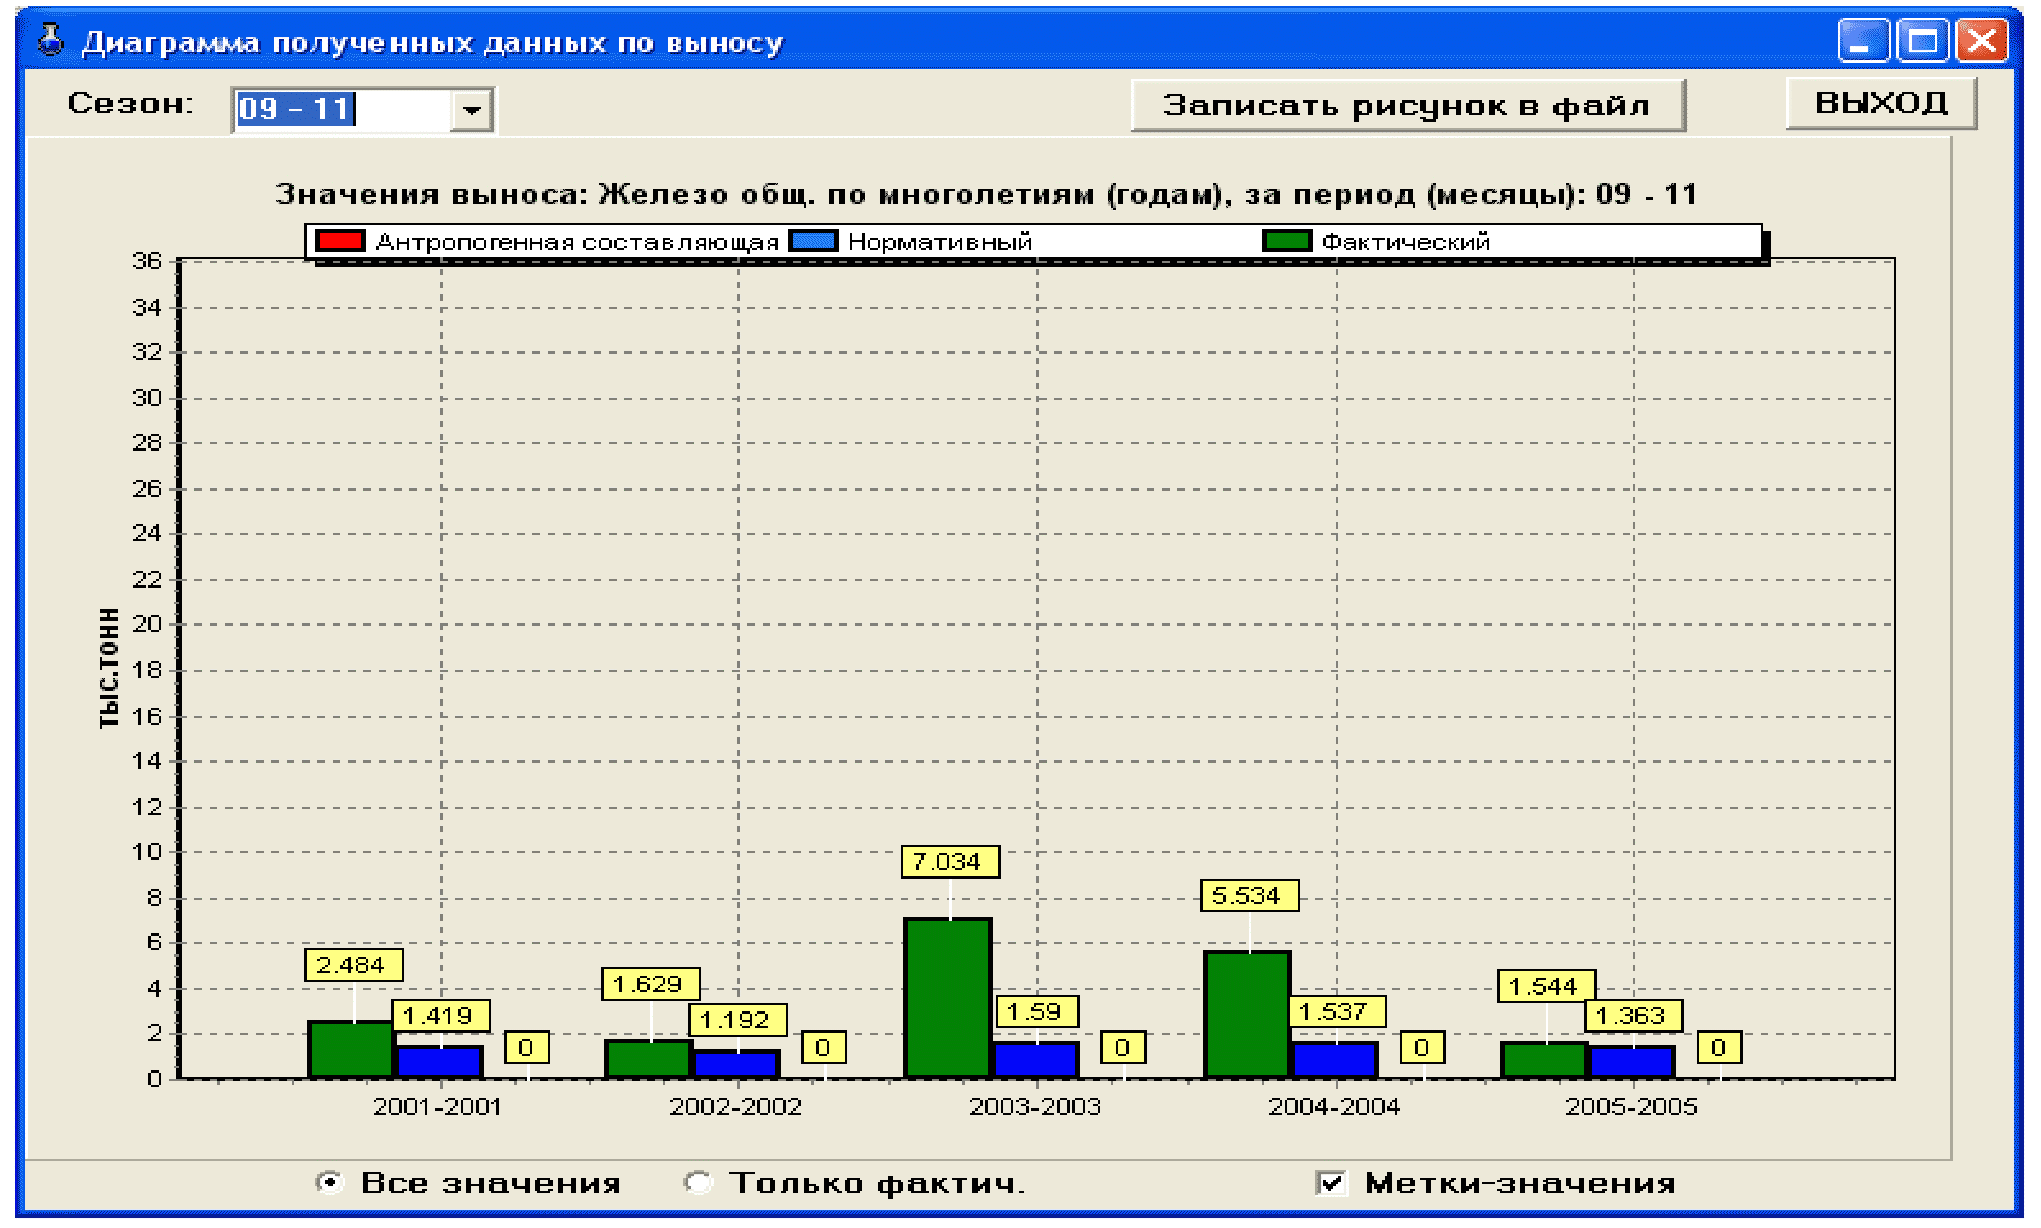2041x1228 pixels.
Task: Click the 2005-2005 axis label
Action: tap(1631, 1107)
